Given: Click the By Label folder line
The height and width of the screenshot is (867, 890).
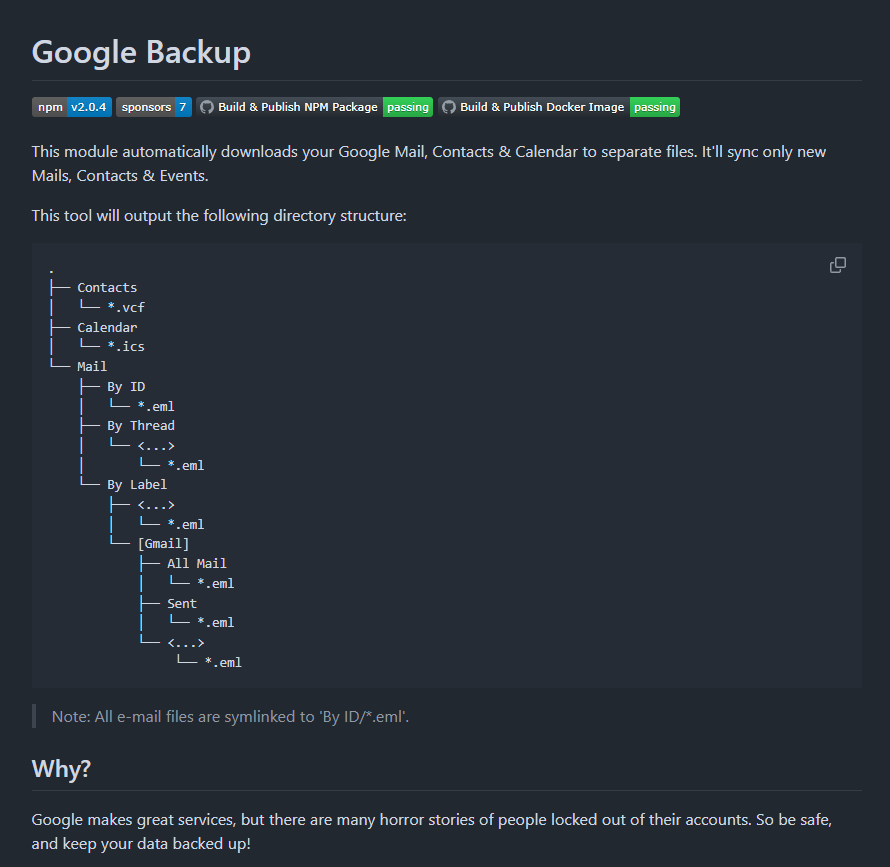Looking at the screenshot, I should [137, 485].
